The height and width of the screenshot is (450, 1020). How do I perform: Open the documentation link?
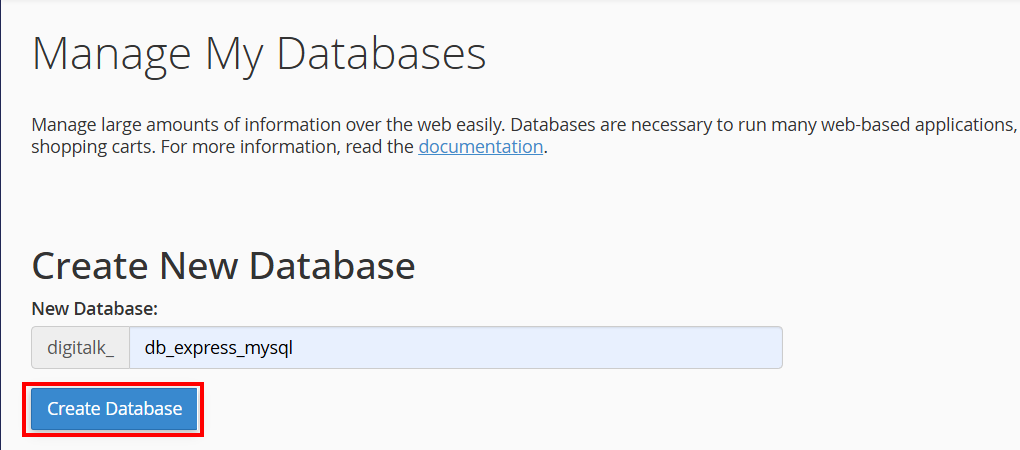point(480,147)
